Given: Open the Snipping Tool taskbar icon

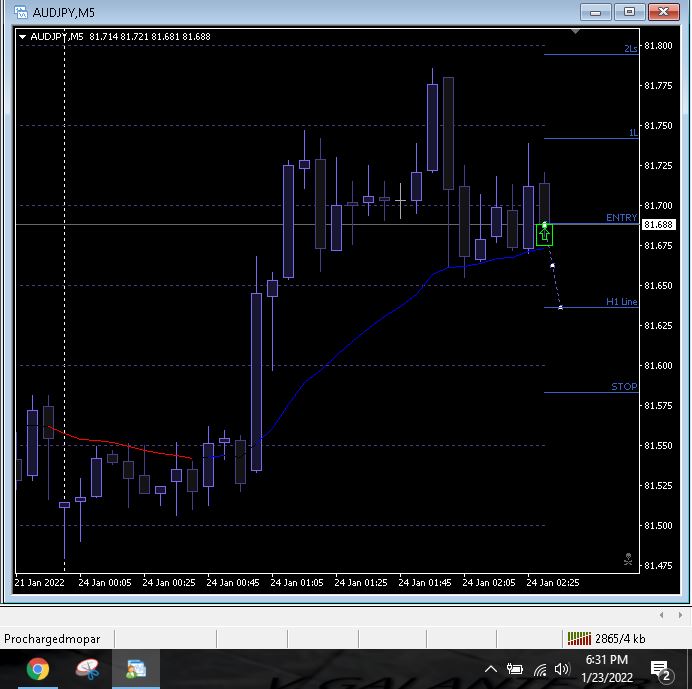Looking at the screenshot, I should [x=87, y=669].
